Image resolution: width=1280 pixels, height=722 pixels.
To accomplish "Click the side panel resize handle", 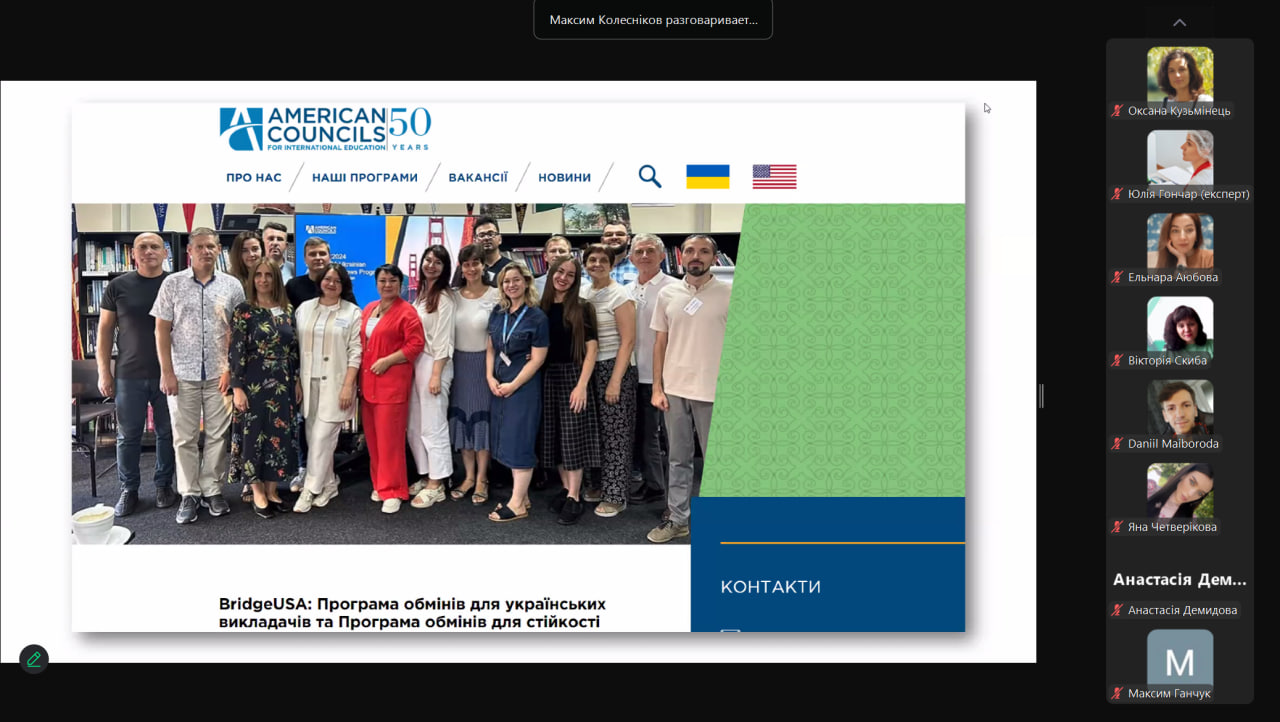I will [x=1041, y=396].
